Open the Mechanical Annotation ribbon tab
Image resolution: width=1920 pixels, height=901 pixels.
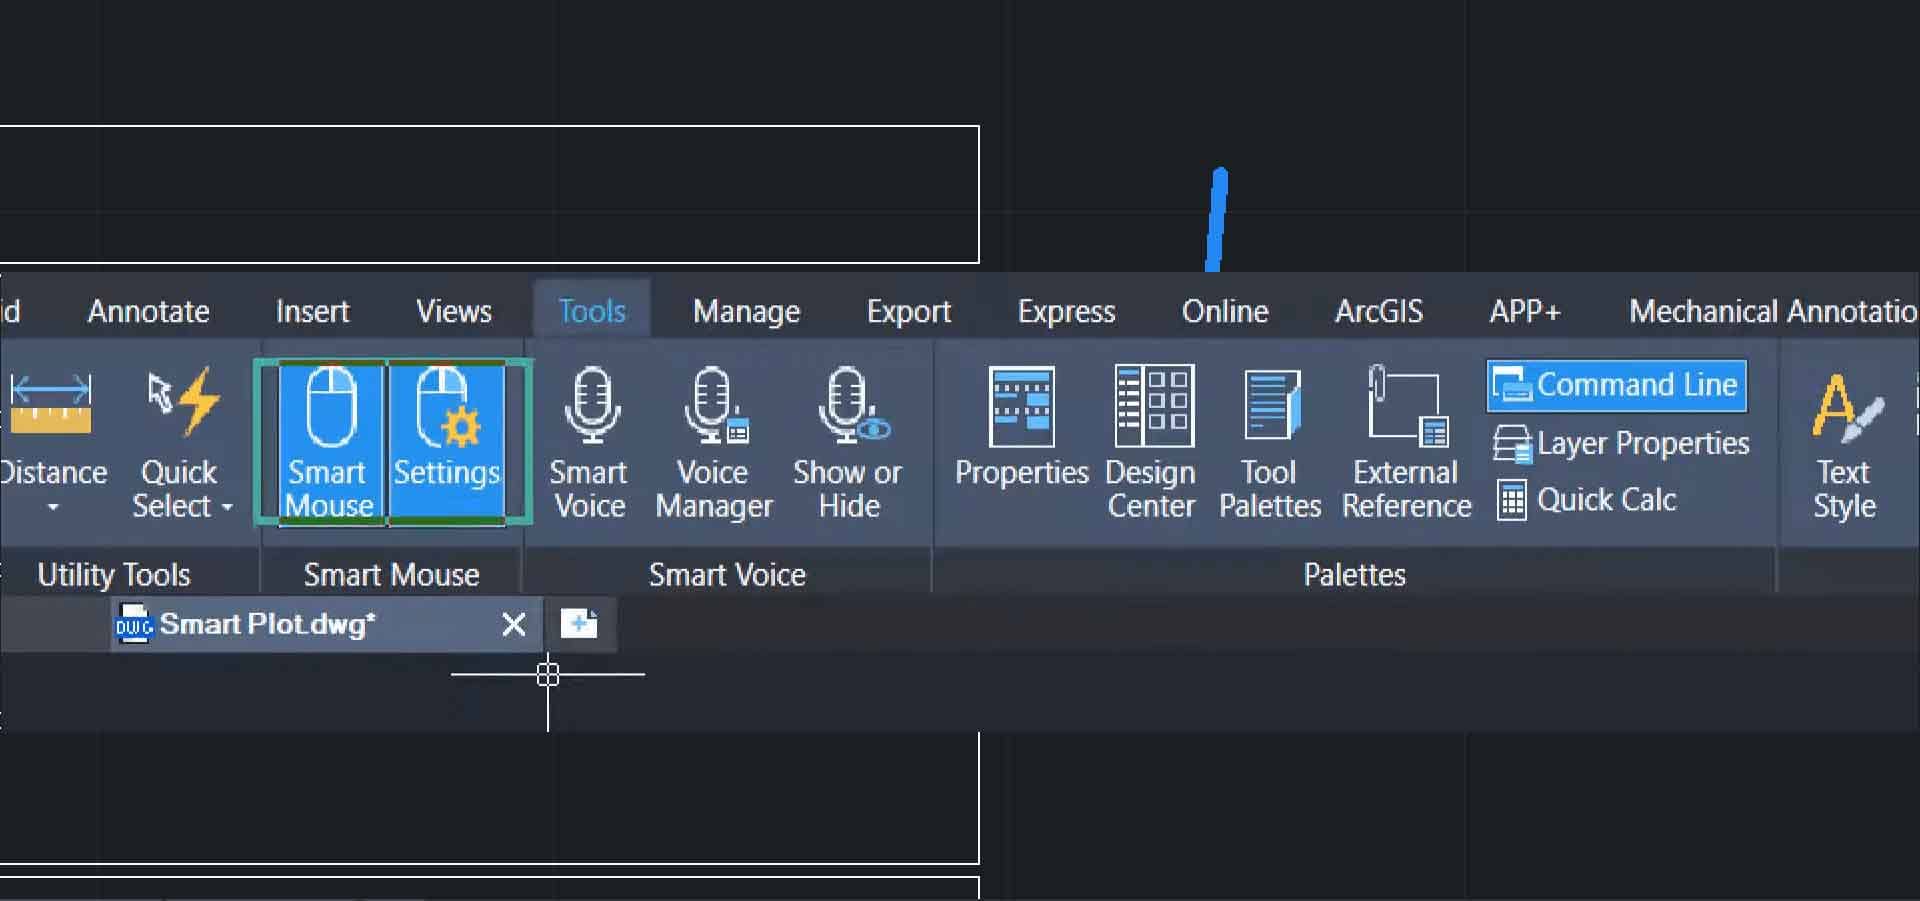pos(1772,311)
